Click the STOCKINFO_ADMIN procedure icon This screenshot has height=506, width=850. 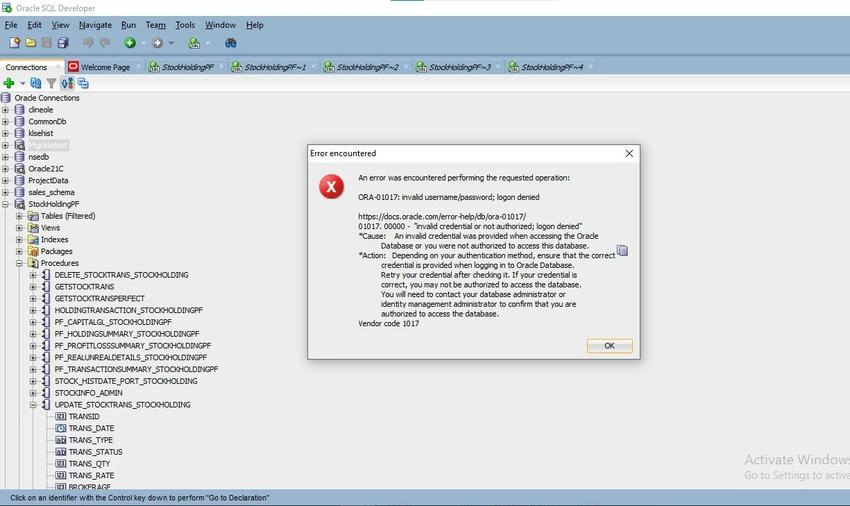pyautogui.click(x=46, y=393)
